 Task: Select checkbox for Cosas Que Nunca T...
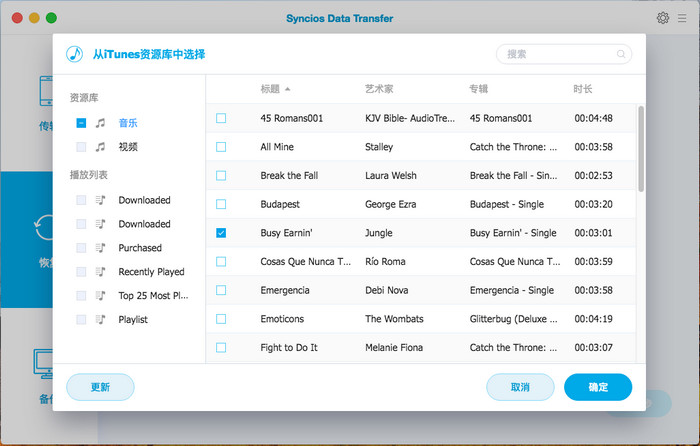tap(221, 261)
